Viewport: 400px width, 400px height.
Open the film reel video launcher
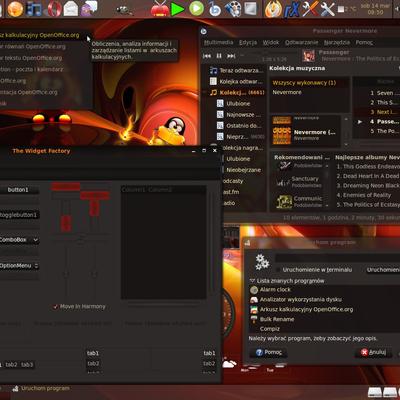233,9
